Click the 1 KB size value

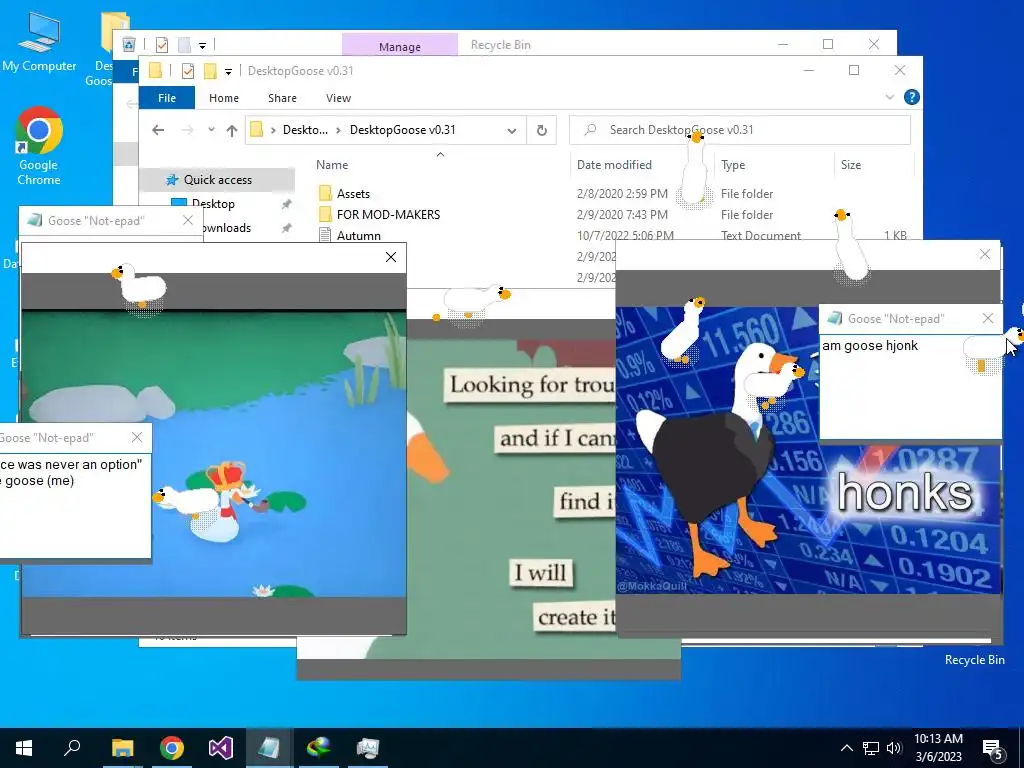click(895, 236)
